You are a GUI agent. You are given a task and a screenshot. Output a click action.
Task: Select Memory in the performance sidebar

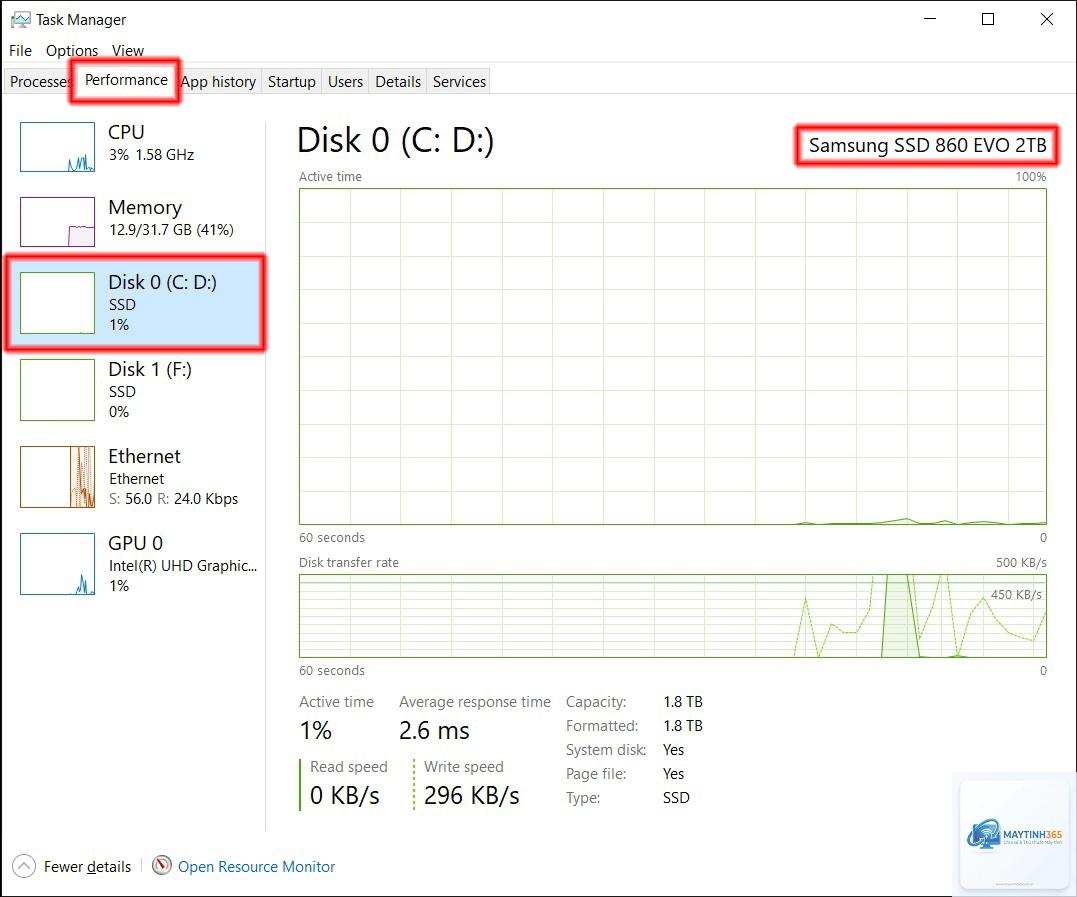point(135,222)
